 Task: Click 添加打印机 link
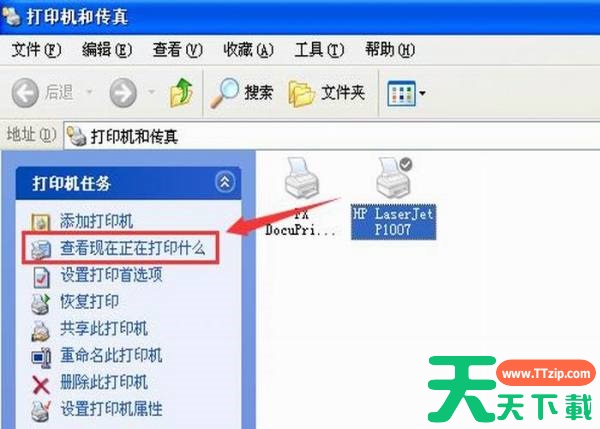96,221
